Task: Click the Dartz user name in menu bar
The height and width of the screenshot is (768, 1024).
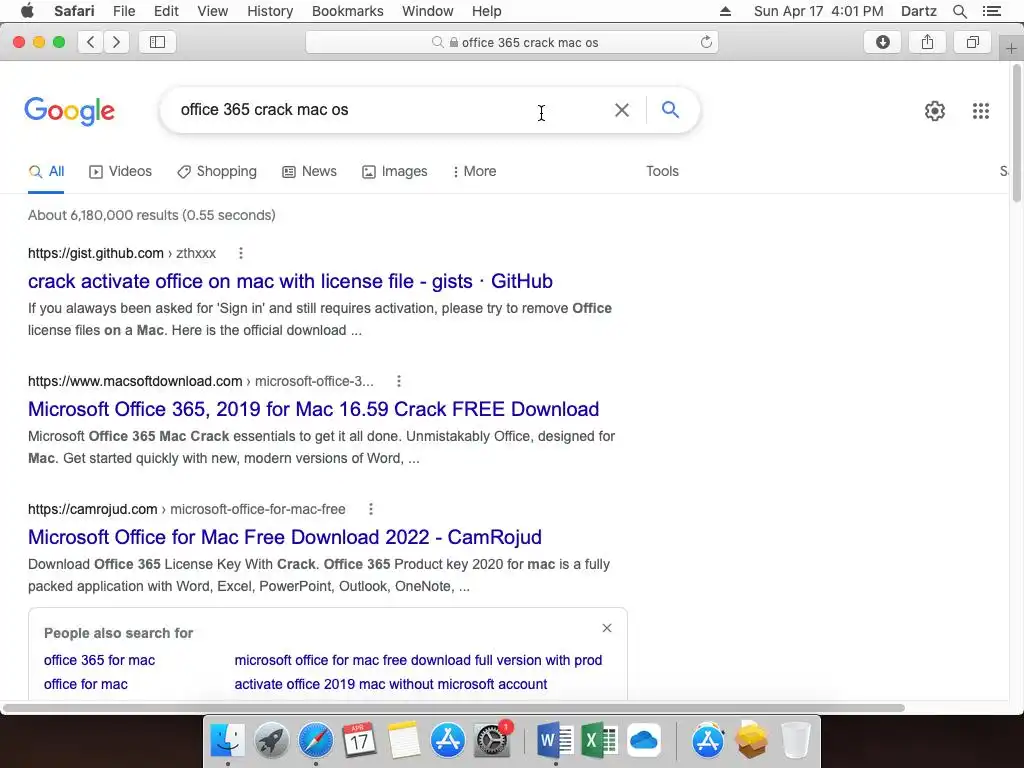Action: (918, 11)
